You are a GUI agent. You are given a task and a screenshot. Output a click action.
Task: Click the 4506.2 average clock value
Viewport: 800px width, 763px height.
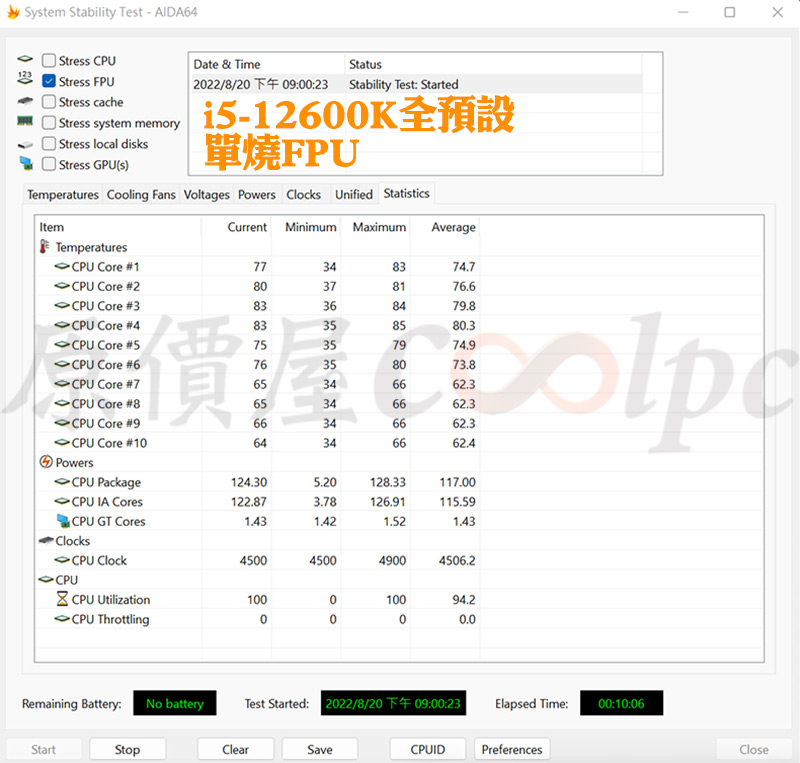pyautogui.click(x=457, y=560)
